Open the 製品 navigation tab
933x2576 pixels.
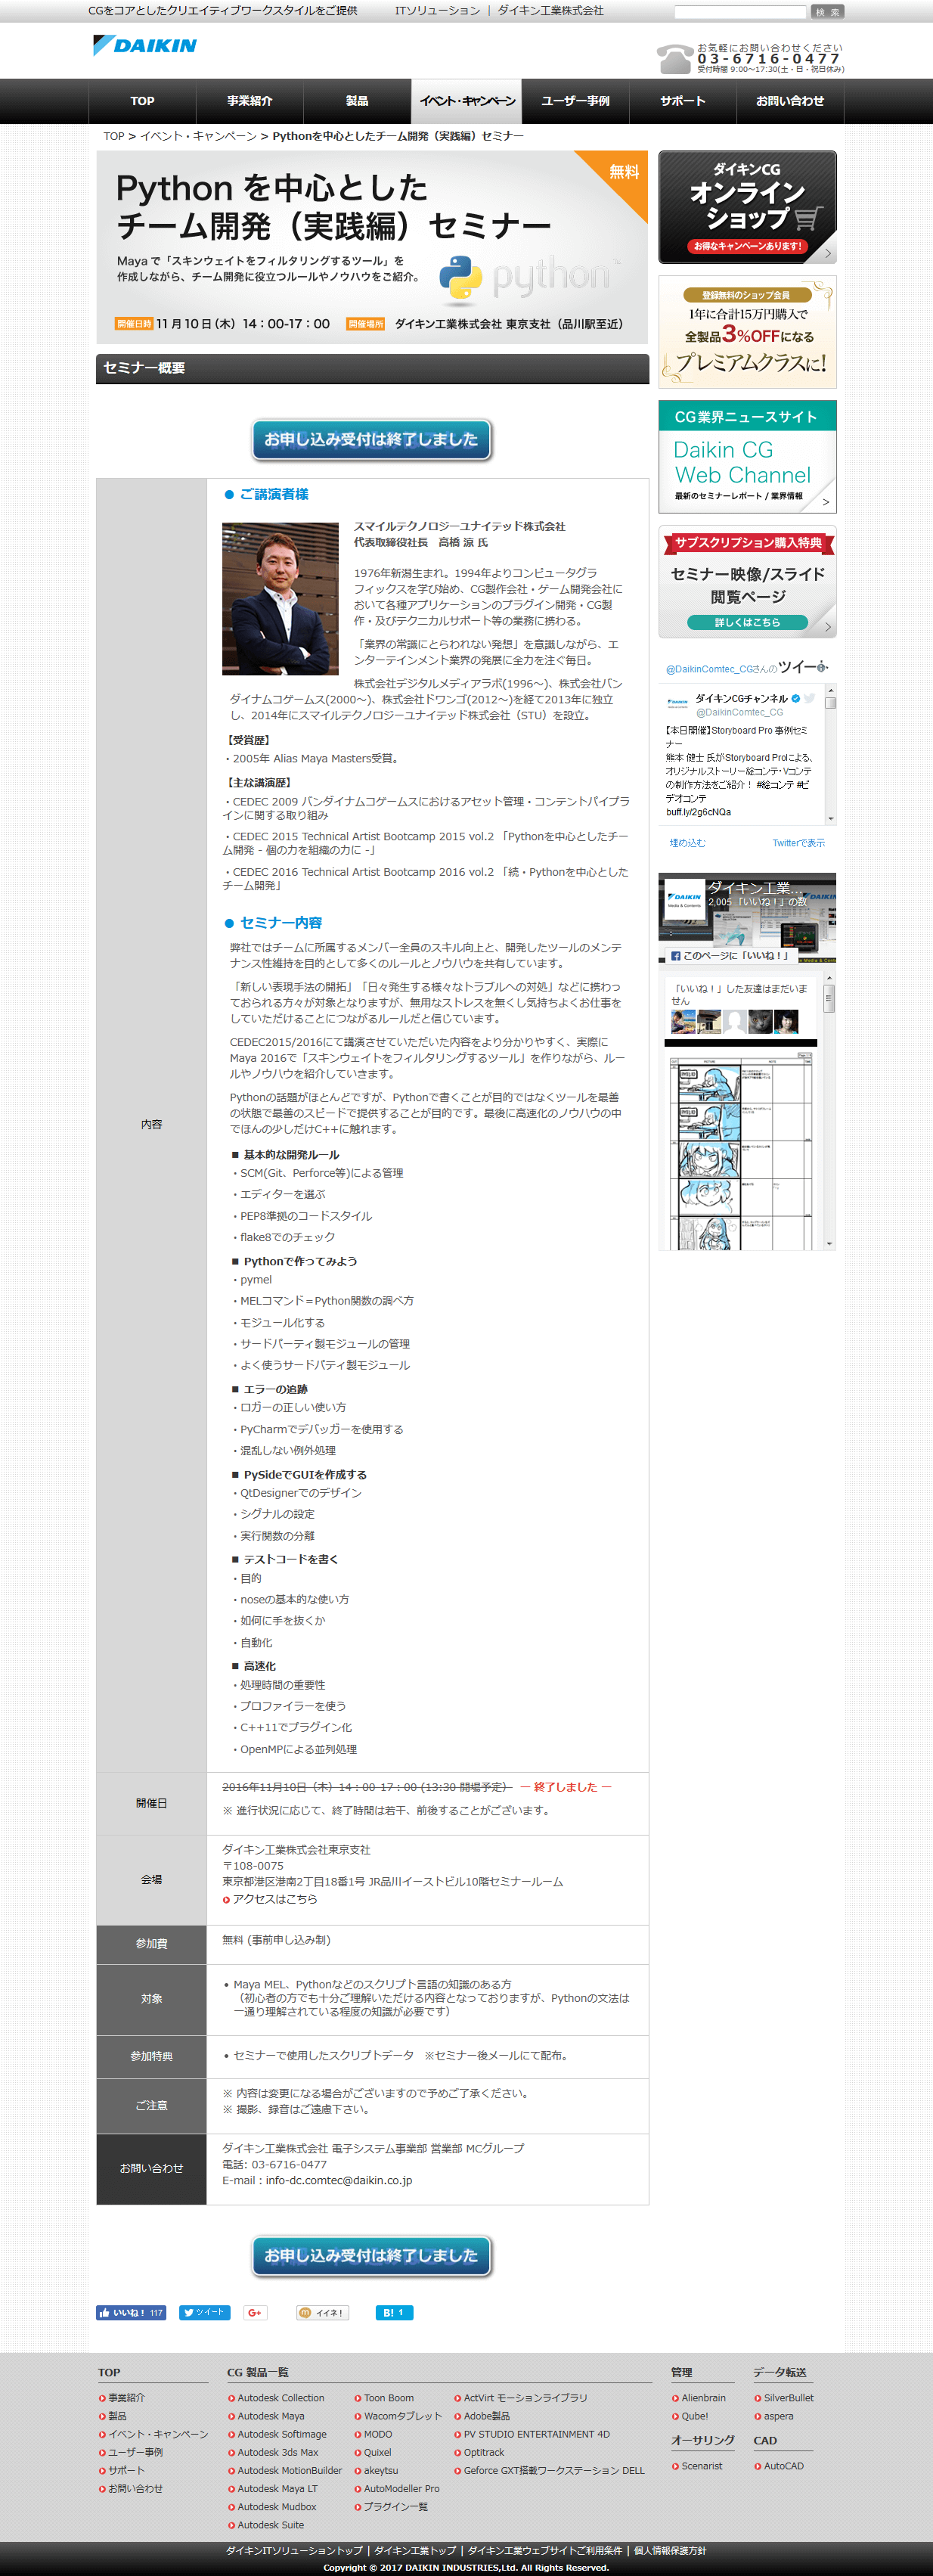pos(357,101)
